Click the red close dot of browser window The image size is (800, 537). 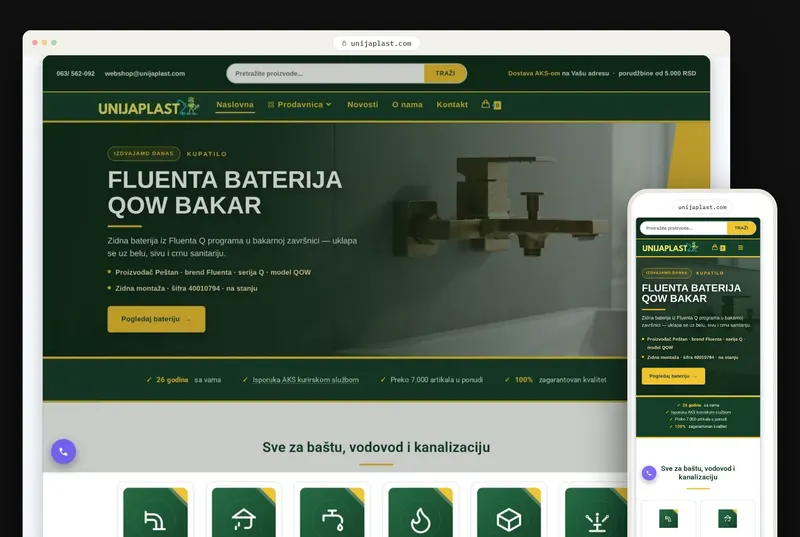coord(35,43)
